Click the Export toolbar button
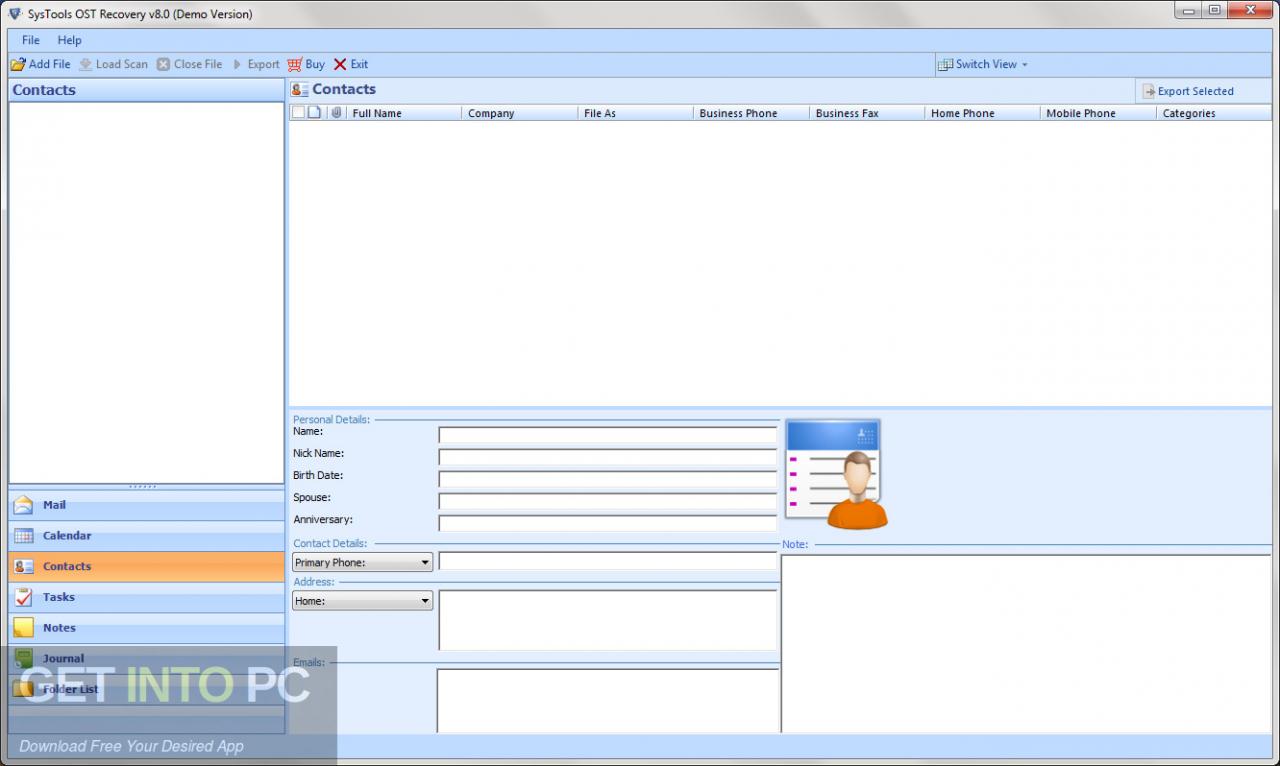The image size is (1280, 766). (256, 64)
